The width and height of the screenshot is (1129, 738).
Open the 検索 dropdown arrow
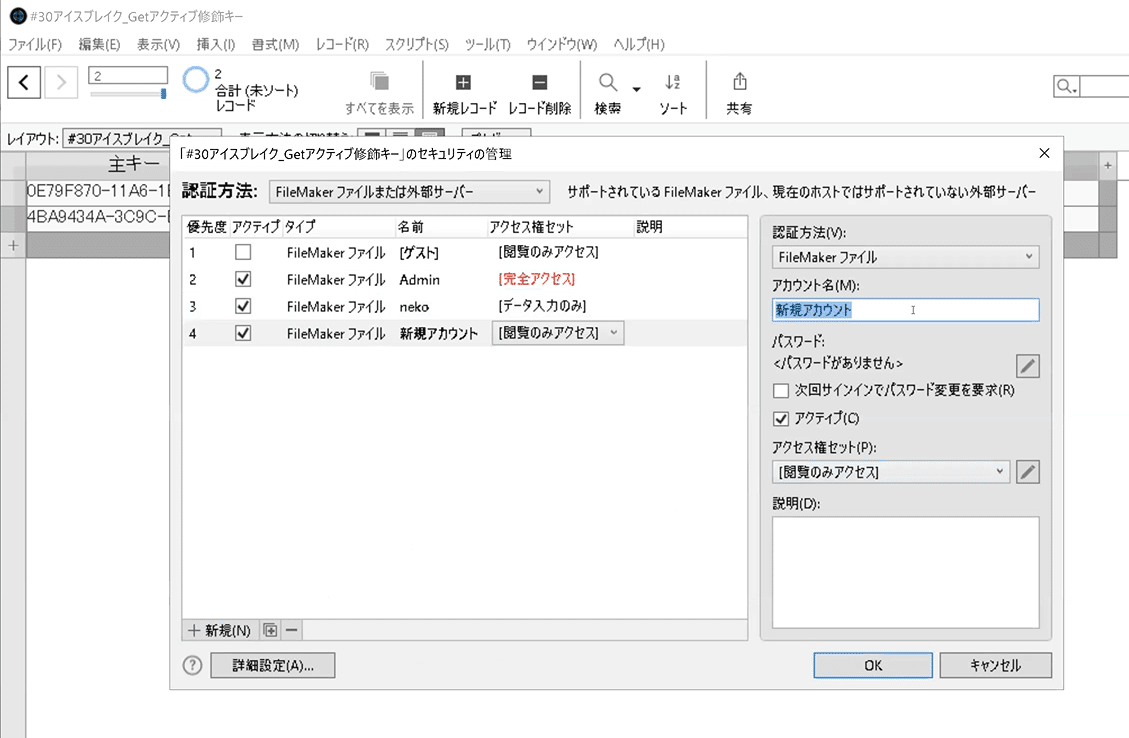pos(637,89)
